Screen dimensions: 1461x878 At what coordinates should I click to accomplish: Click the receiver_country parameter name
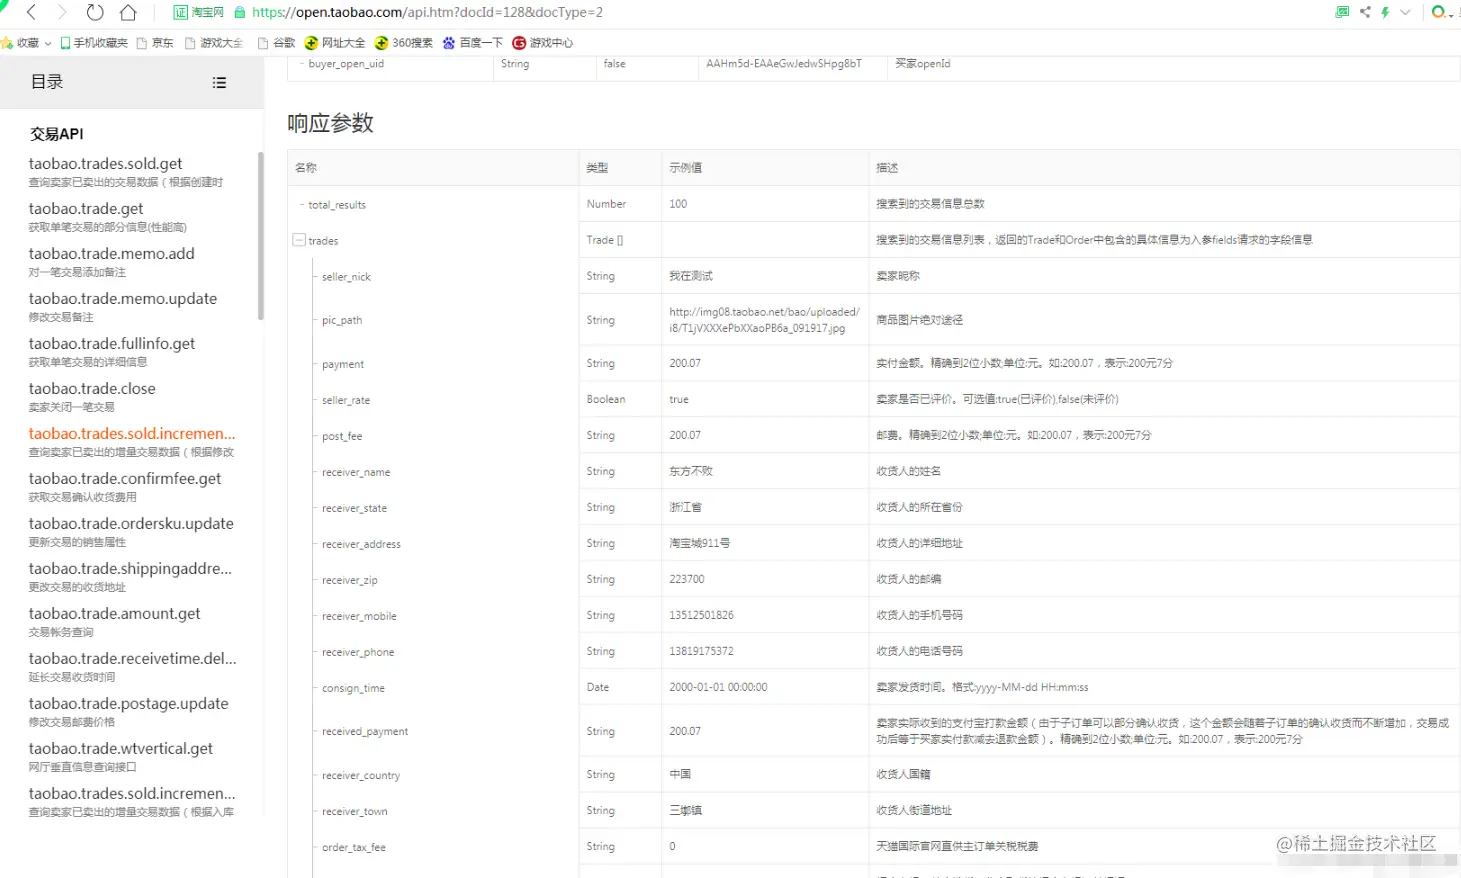coord(361,775)
